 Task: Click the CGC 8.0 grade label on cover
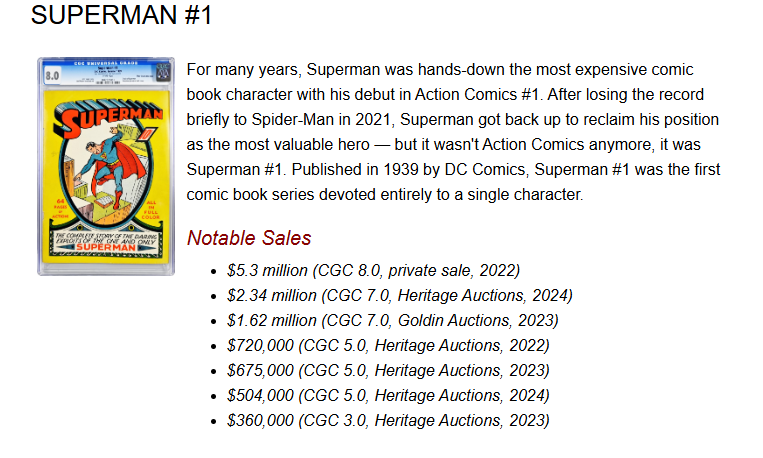(x=53, y=75)
